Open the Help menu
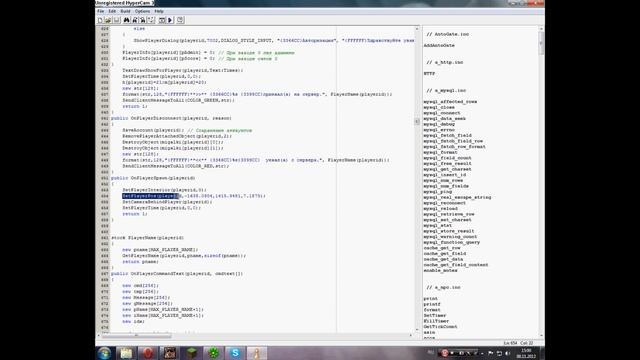 (x=159, y=11)
